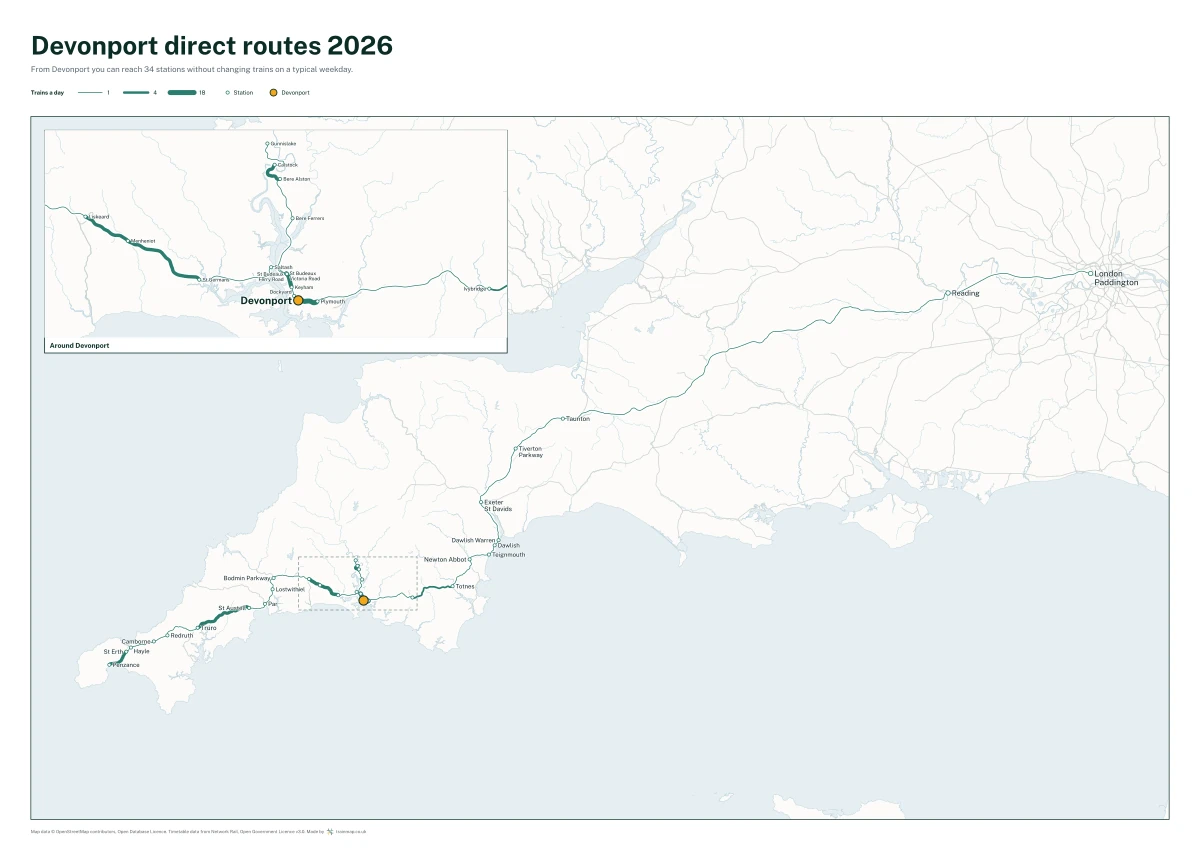Click the Plymouth station label in the inset
This screenshot has width=1200, height=858.
pos(333,301)
